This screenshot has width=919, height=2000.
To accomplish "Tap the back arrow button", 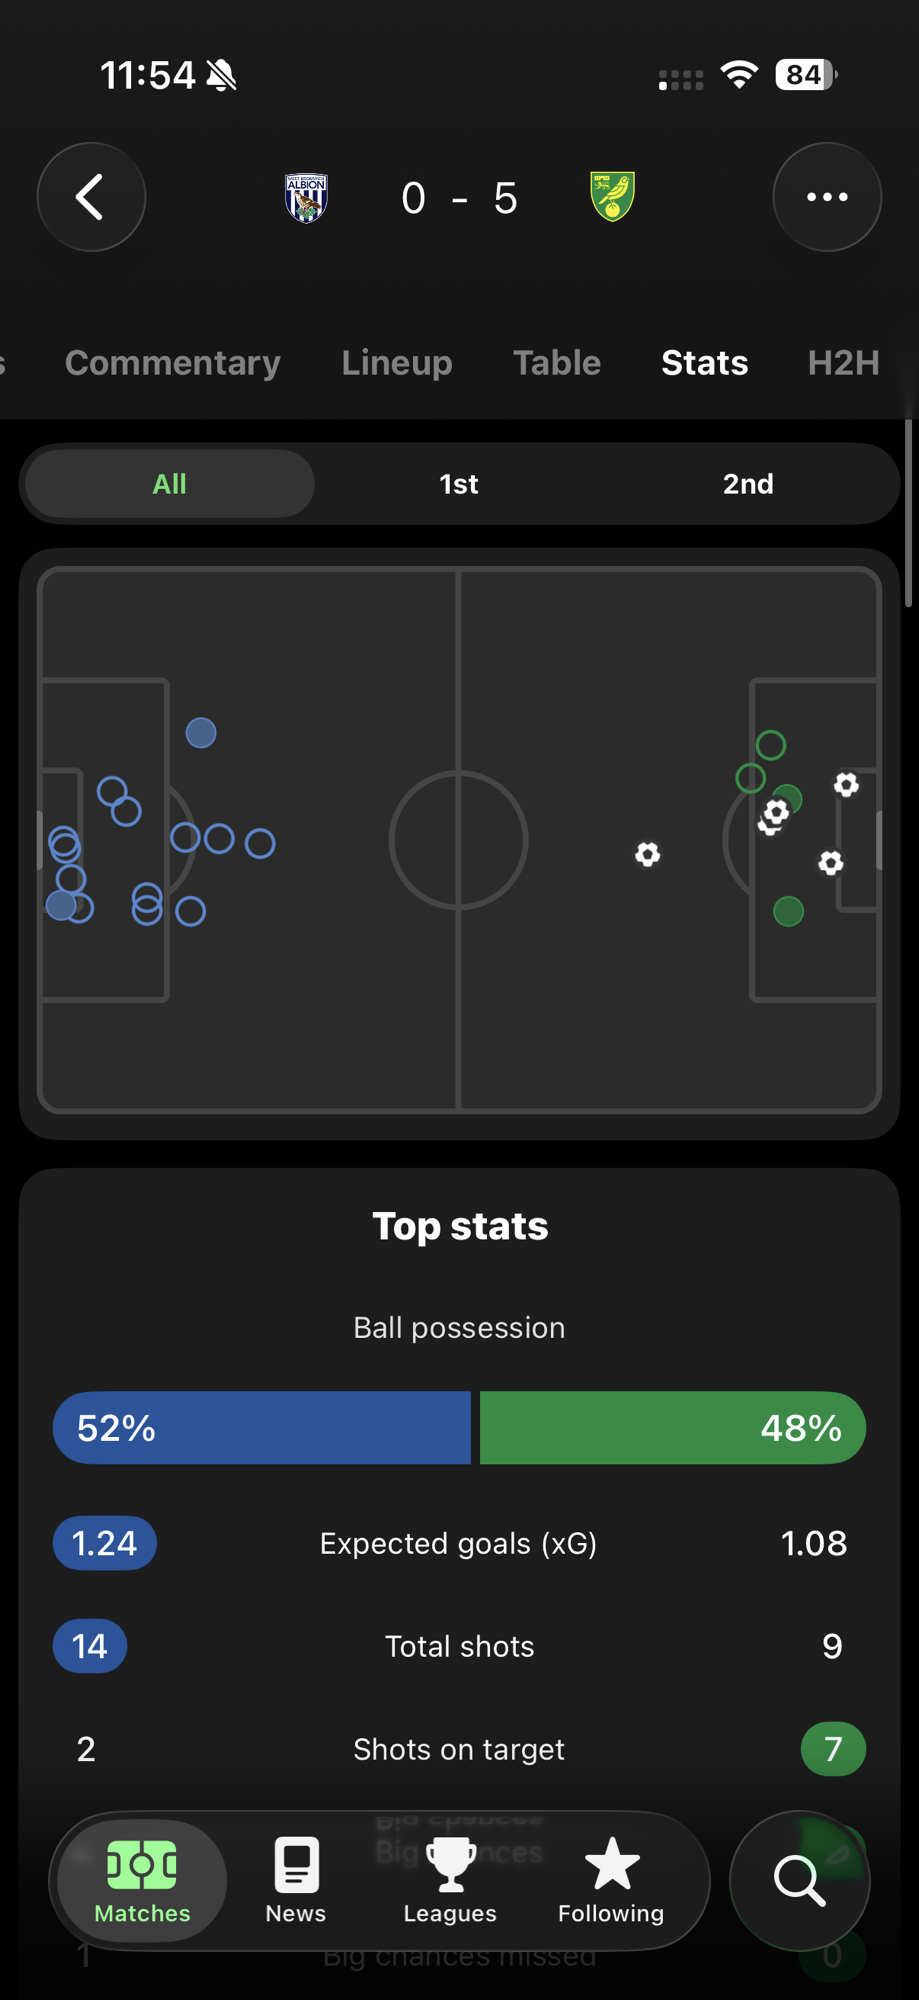I will (x=91, y=197).
